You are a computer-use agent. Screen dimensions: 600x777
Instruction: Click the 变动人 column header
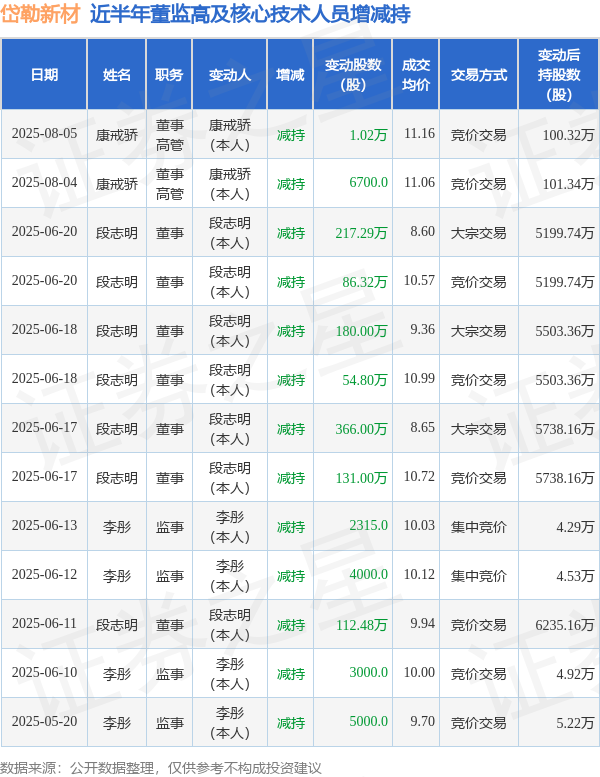click(x=230, y=75)
